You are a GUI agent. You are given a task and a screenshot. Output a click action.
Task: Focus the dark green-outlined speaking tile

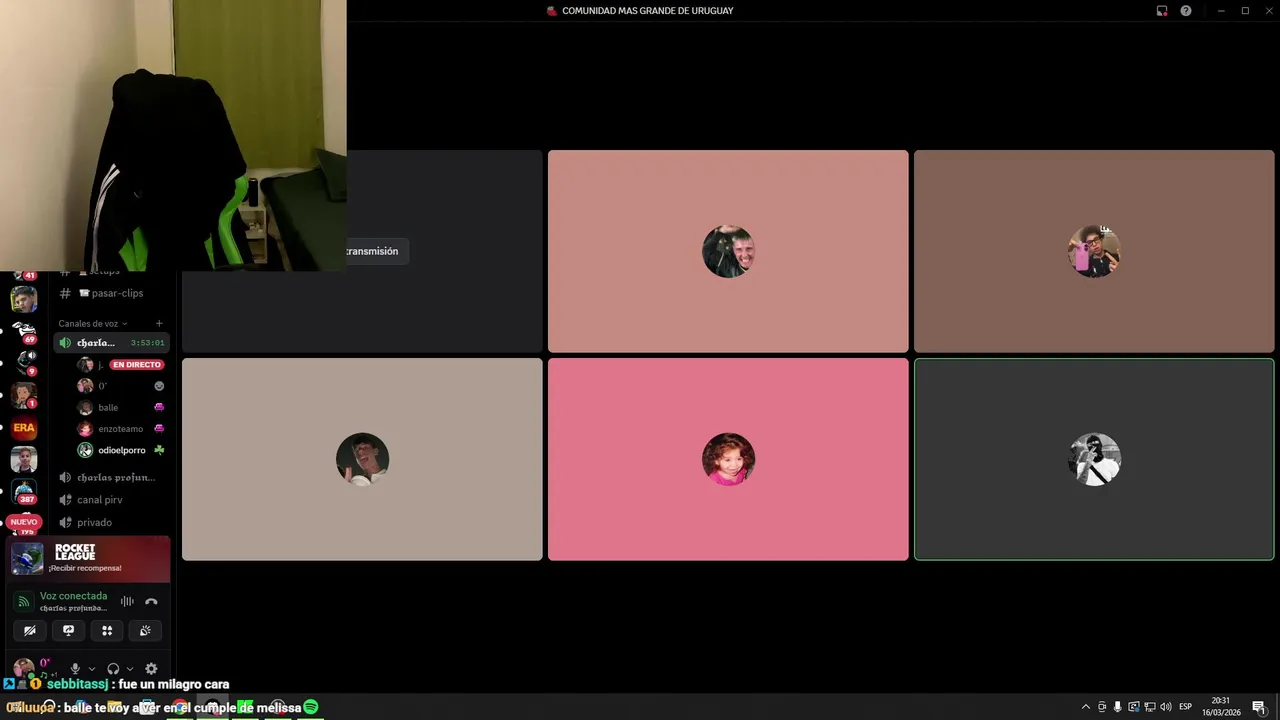click(x=1094, y=459)
